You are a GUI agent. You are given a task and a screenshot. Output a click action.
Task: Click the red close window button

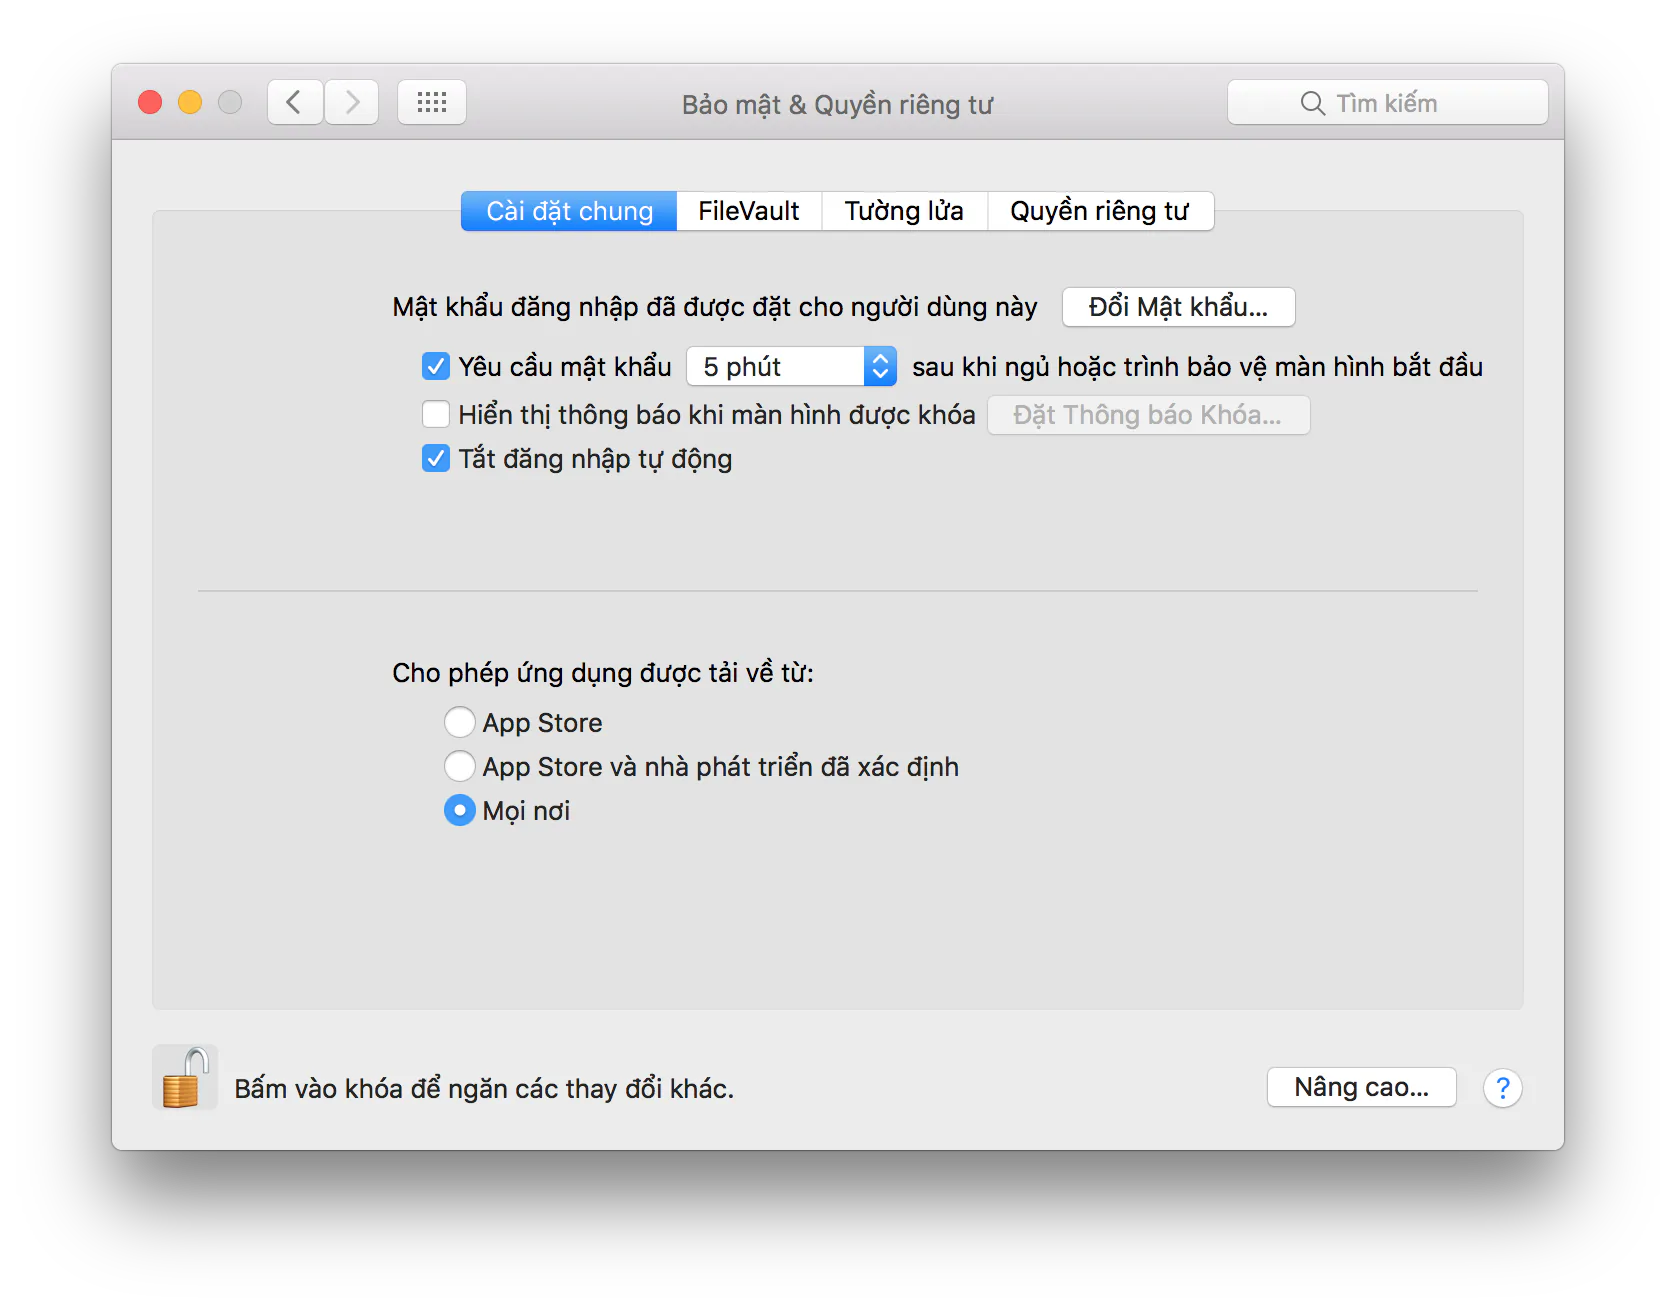click(x=150, y=102)
